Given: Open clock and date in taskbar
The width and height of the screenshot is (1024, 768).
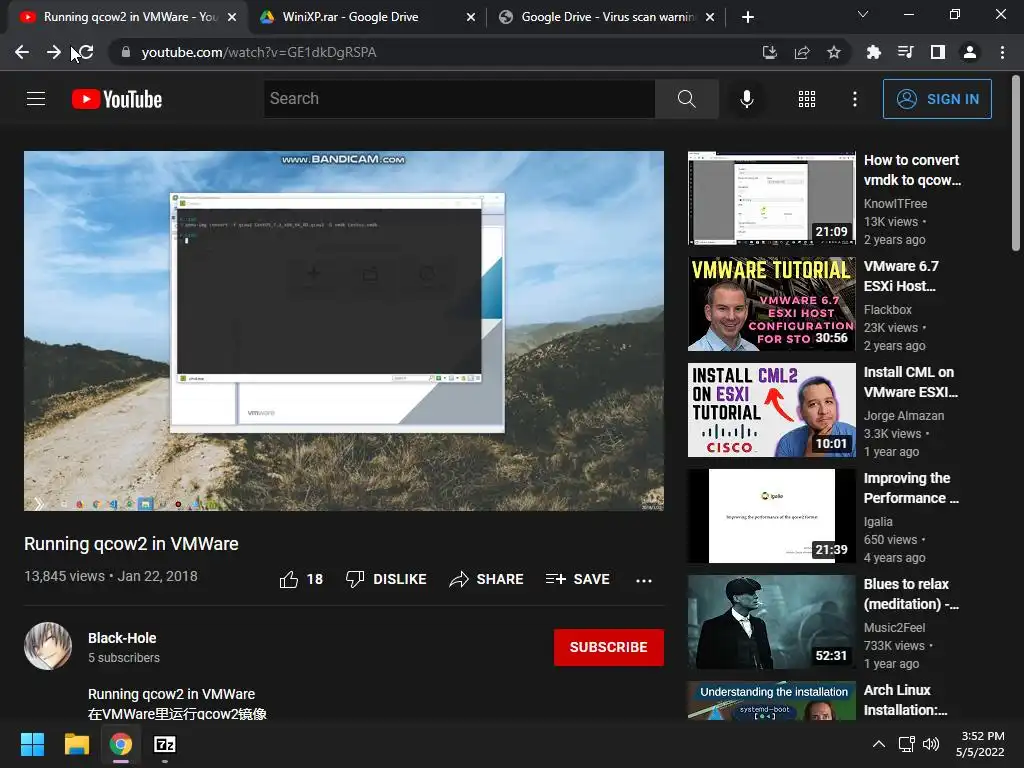Looking at the screenshot, I should (x=980, y=744).
